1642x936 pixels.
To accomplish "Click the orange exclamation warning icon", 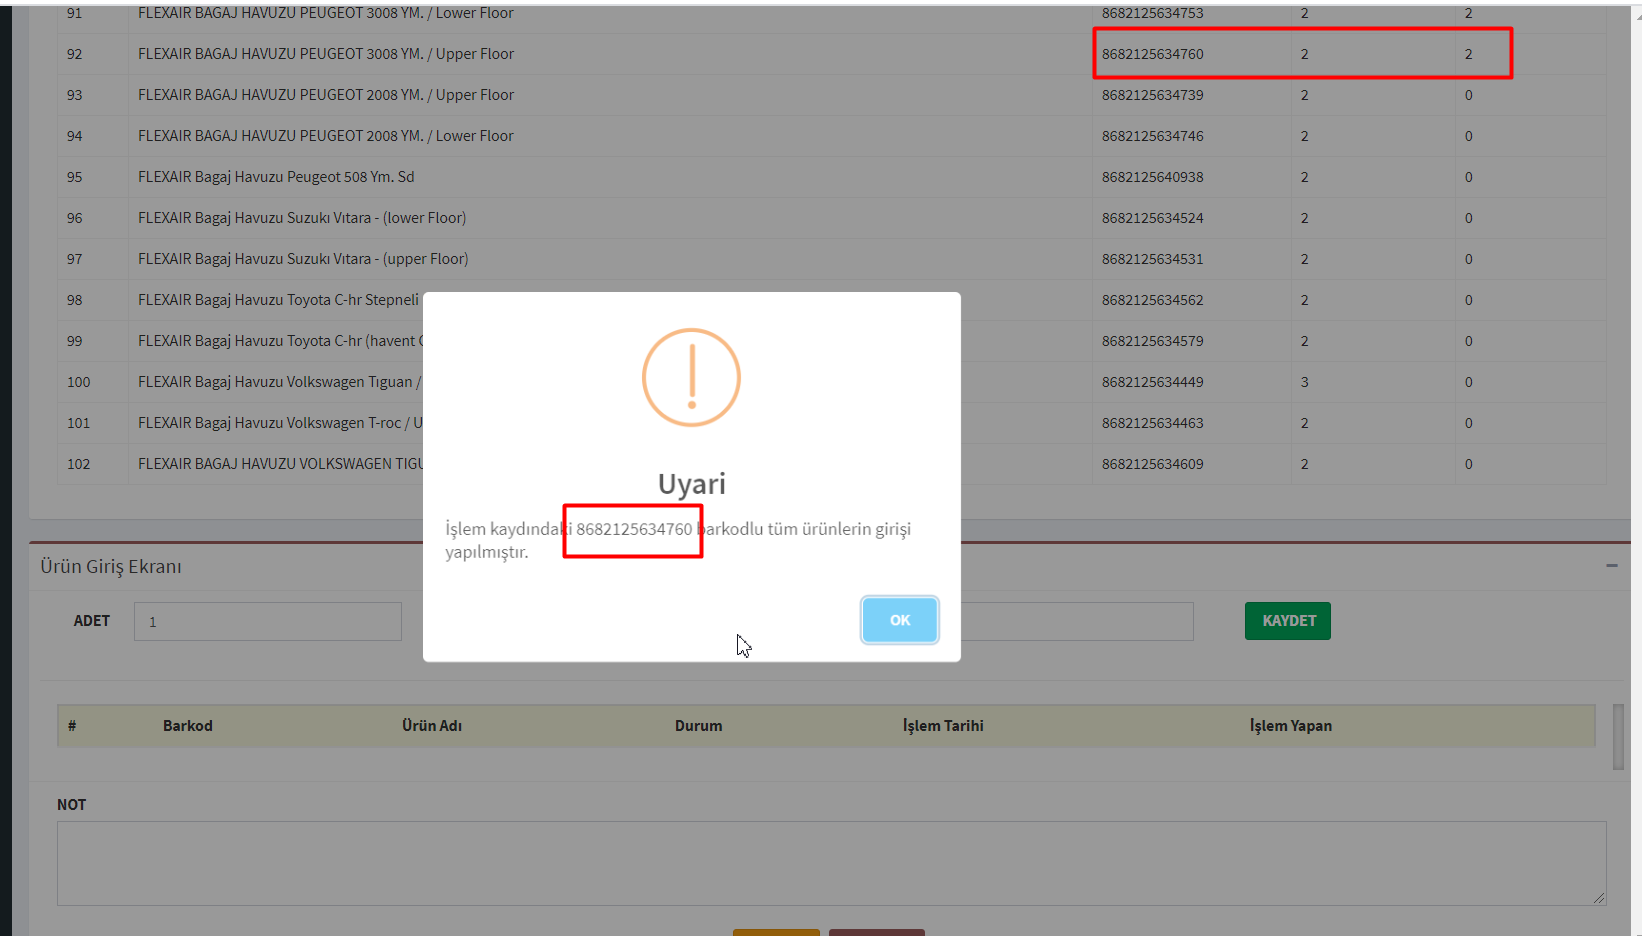I will tap(691, 378).
